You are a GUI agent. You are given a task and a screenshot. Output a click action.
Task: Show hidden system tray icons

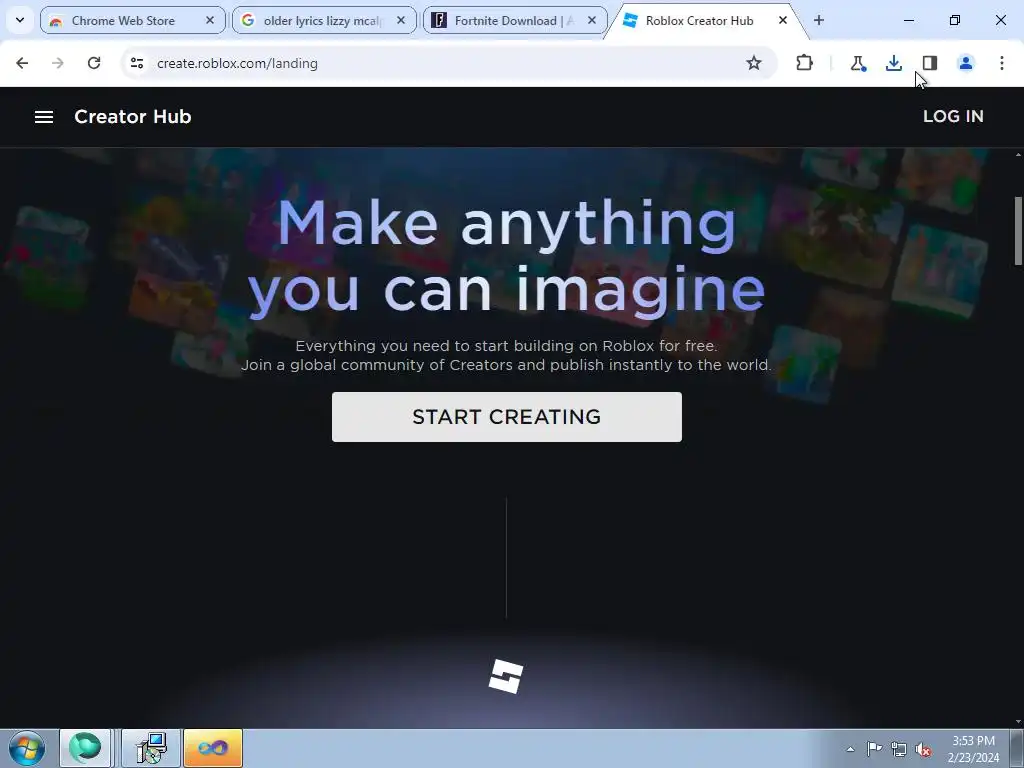tap(850, 749)
